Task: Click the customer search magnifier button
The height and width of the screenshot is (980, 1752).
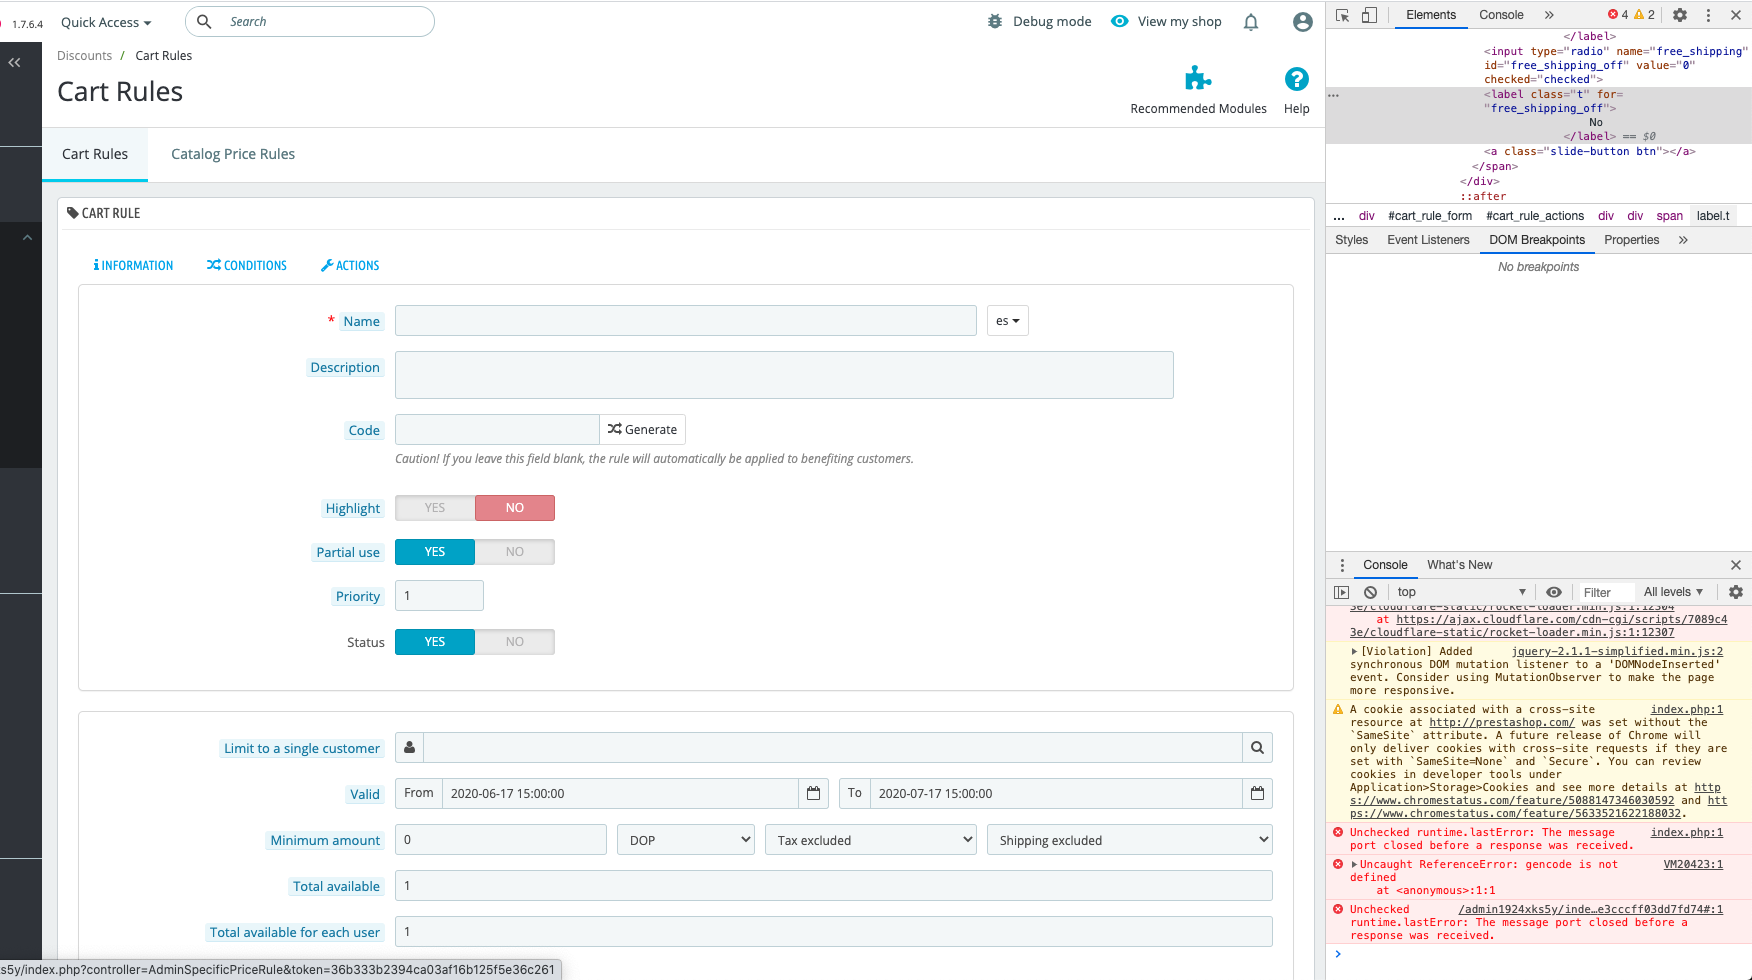Action: pos(1257,747)
